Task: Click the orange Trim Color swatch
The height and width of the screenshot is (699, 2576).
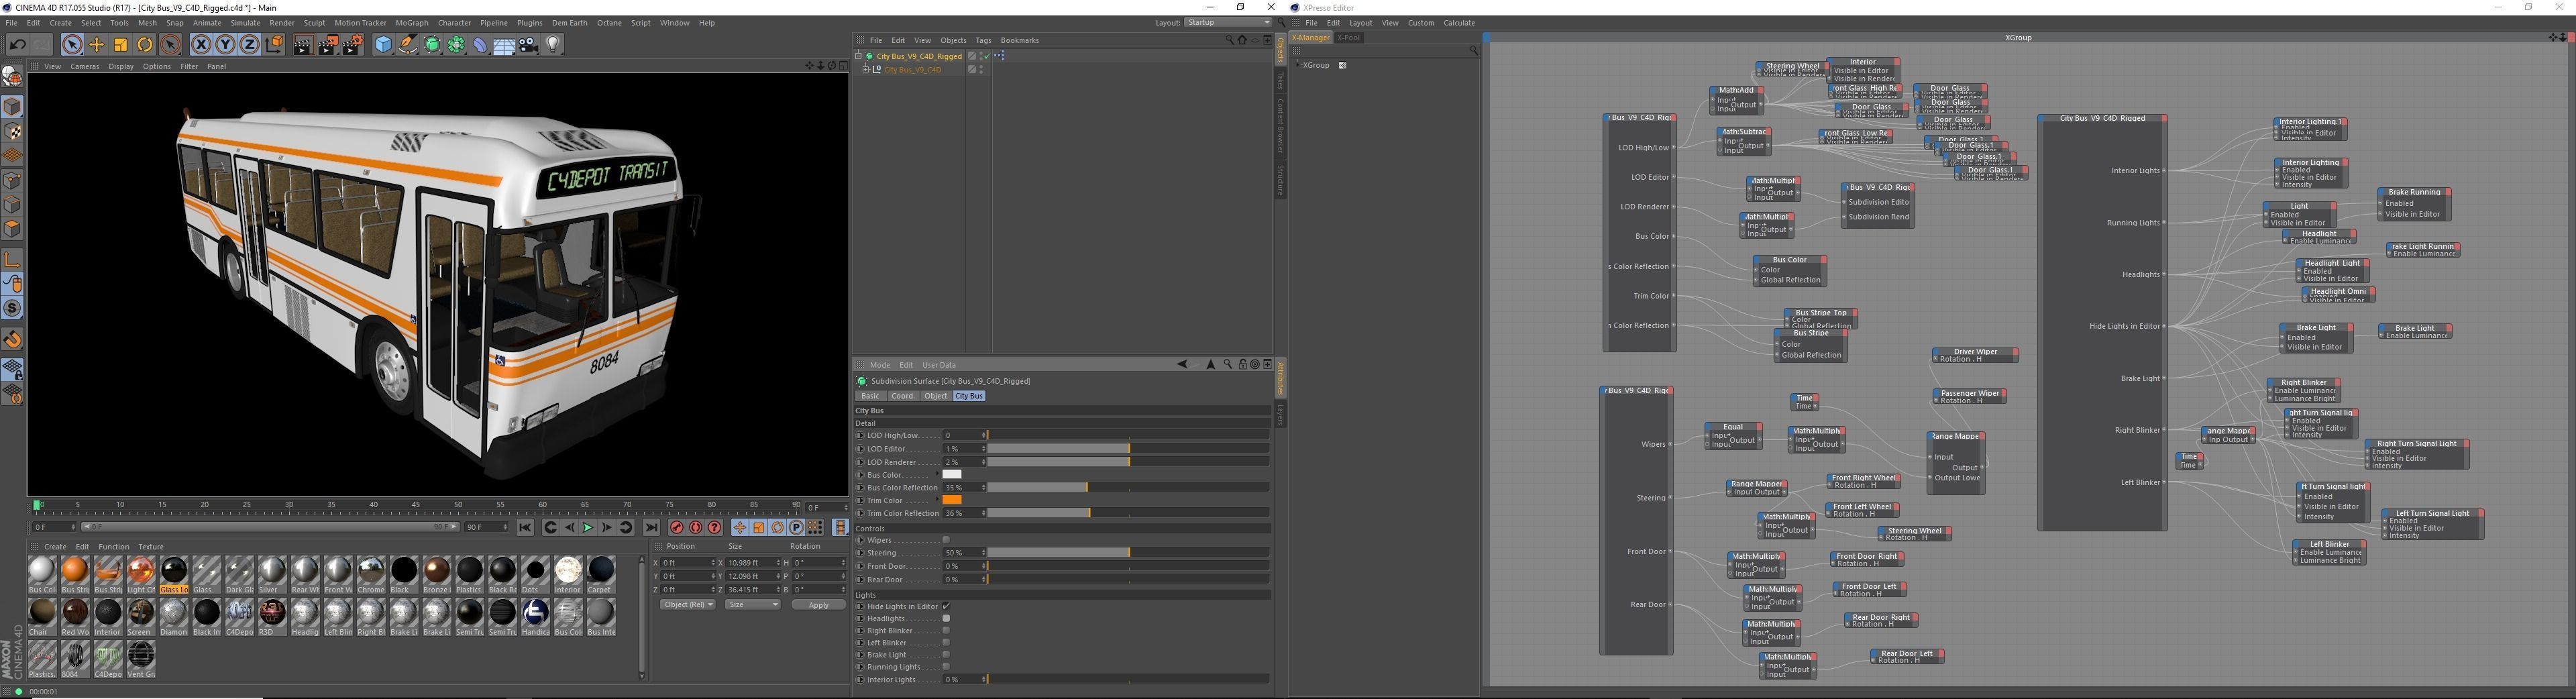Action: coord(952,500)
